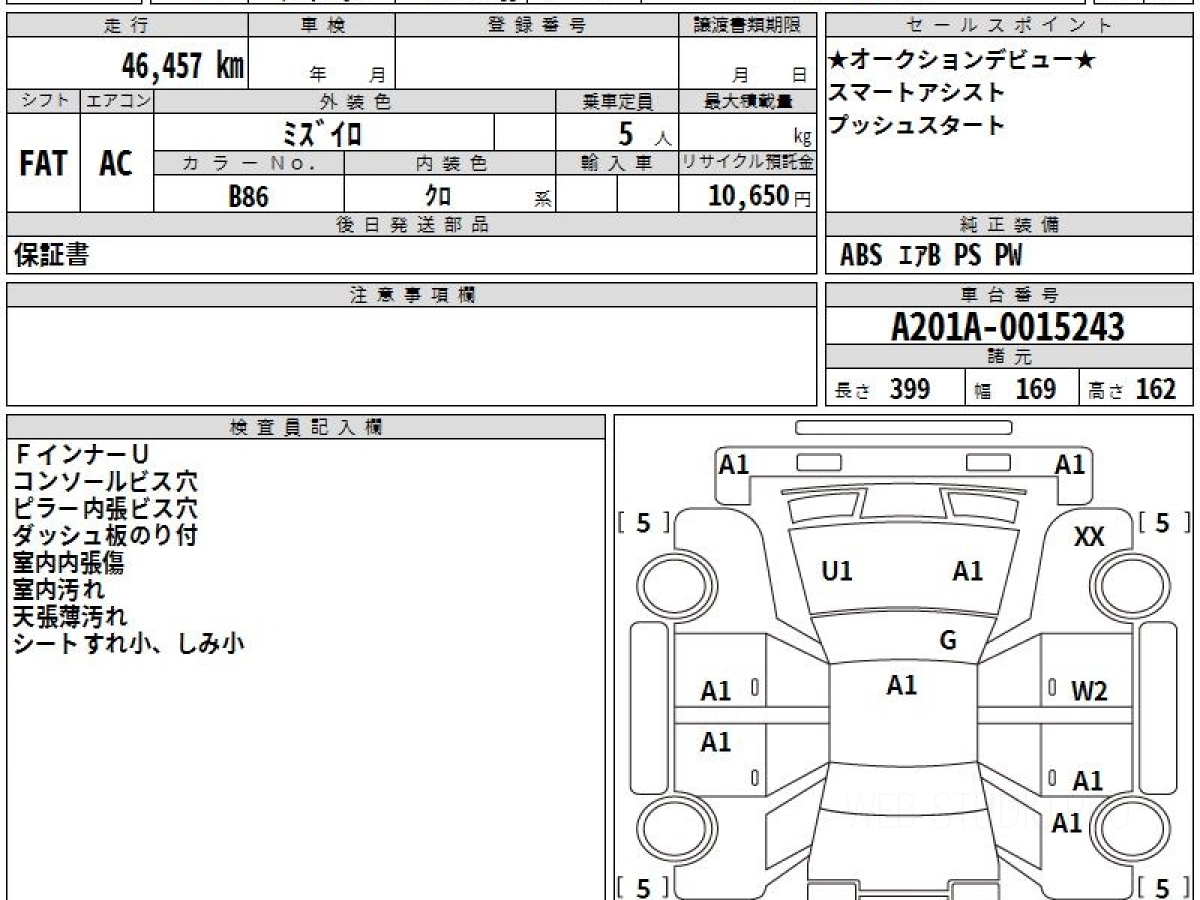Click the seating capacity value 5 人

tap(645, 133)
